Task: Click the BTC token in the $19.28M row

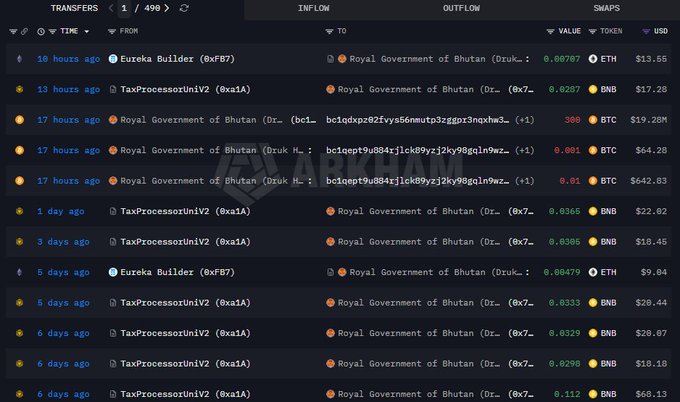Action: pyautogui.click(x=602, y=120)
